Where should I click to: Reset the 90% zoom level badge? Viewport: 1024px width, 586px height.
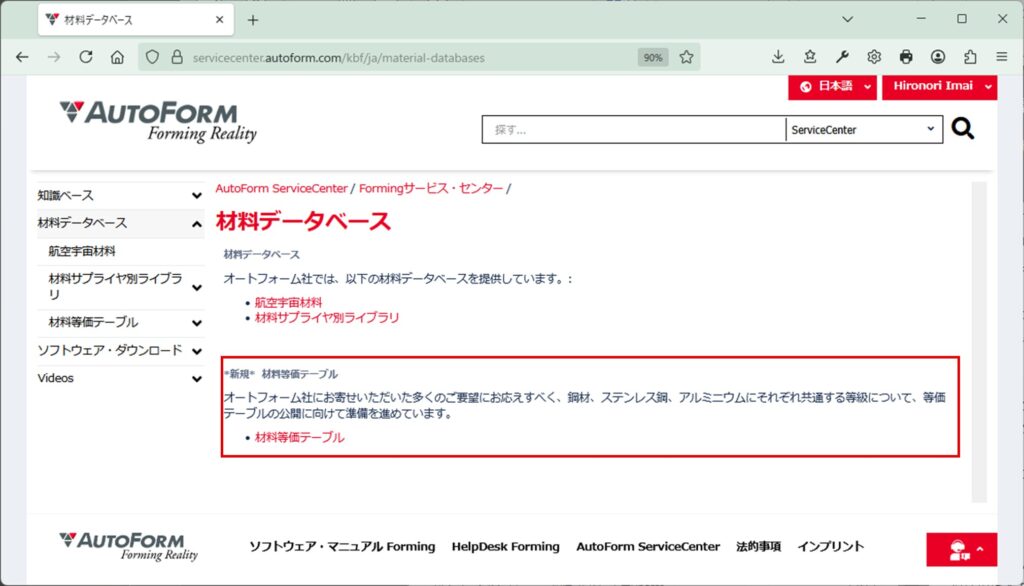[x=653, y=57]
